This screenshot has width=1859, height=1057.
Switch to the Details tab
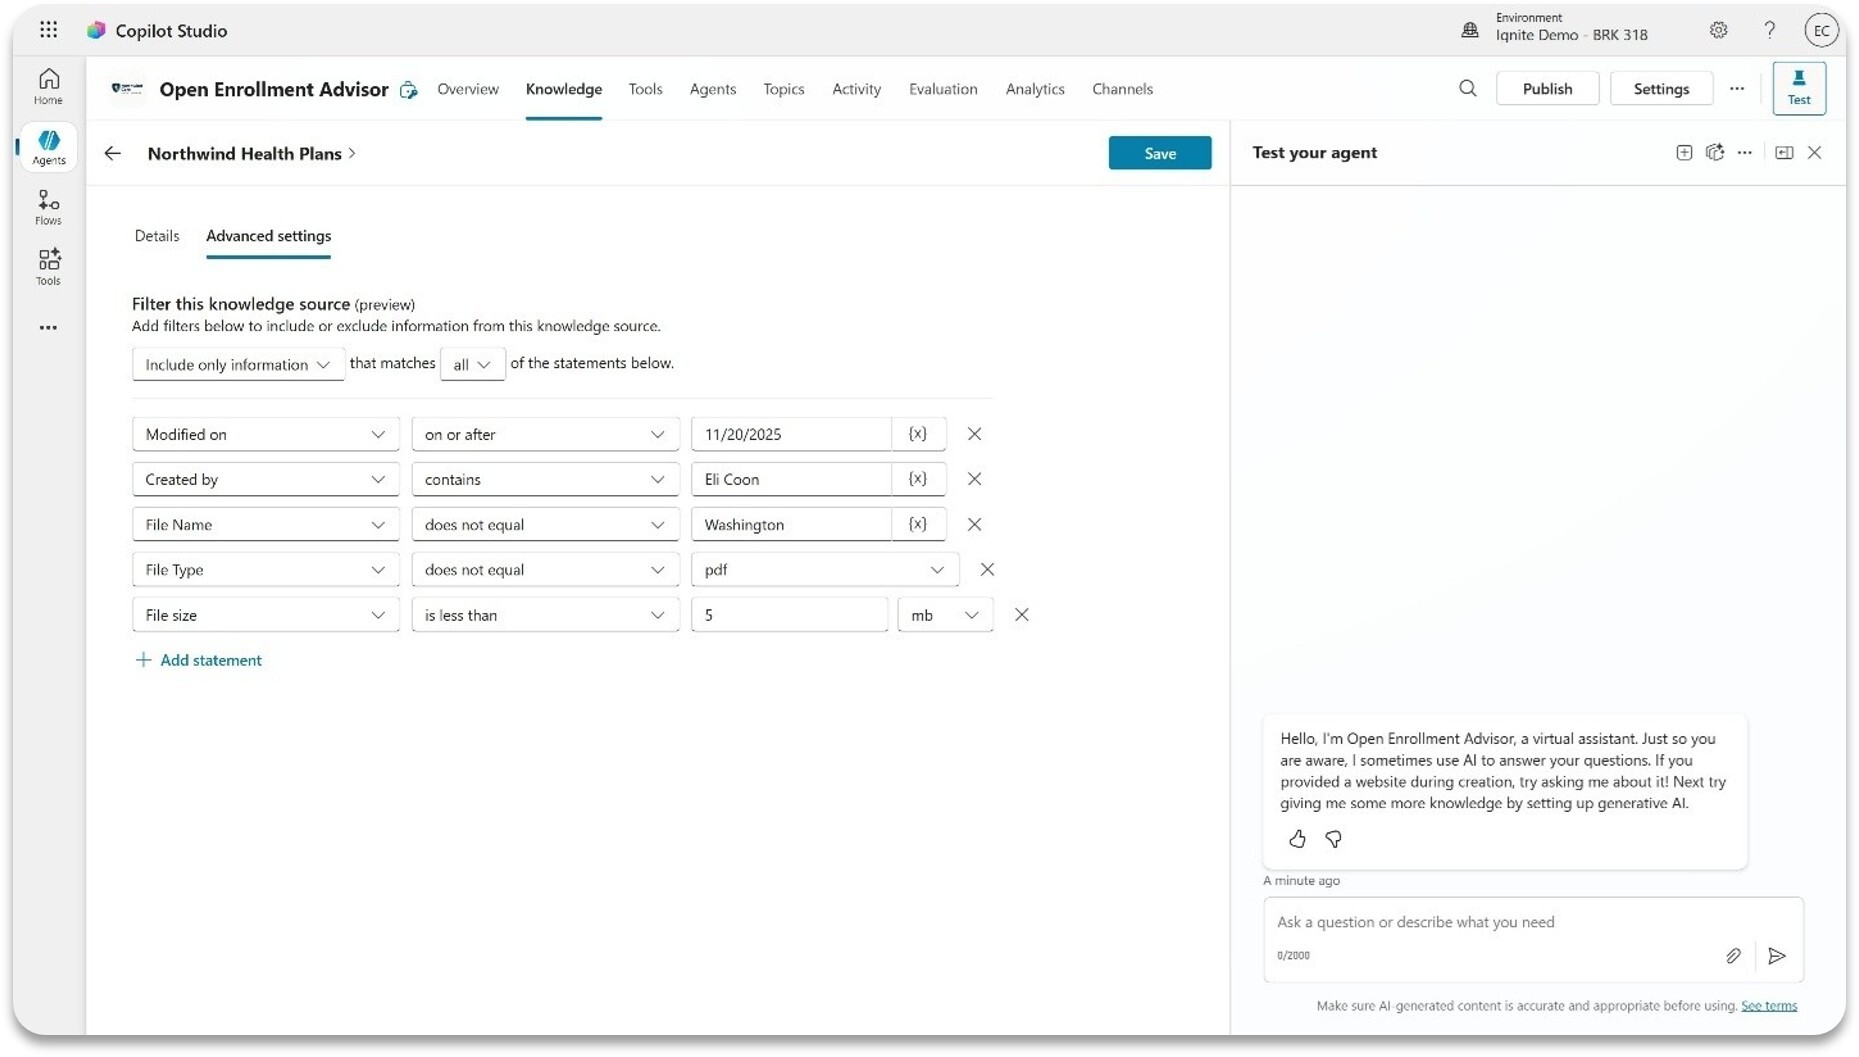(156, 236)
